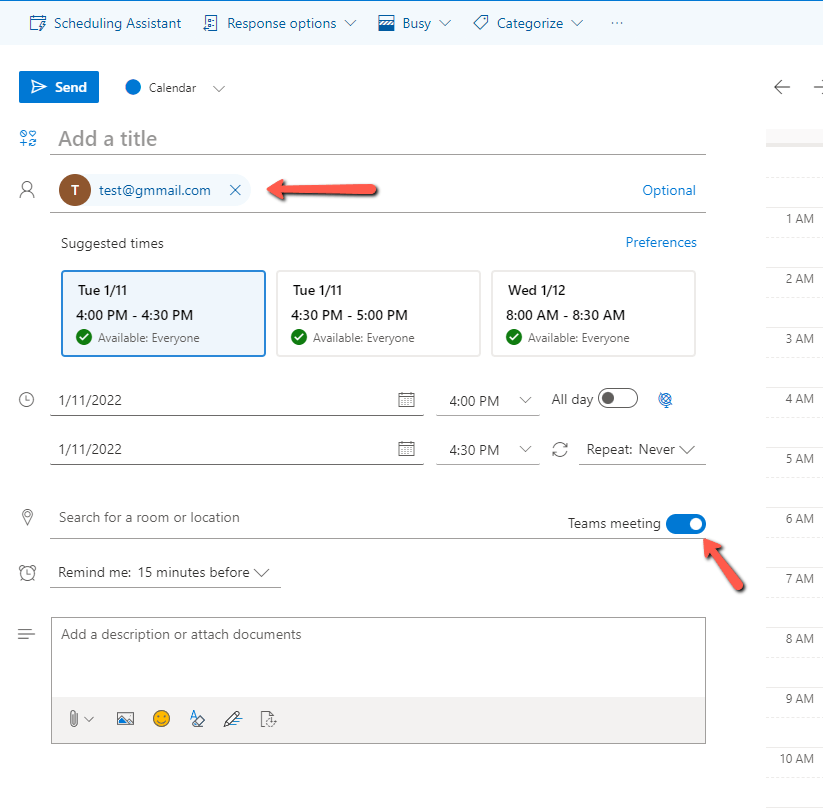This screenshot has width=823, height=809.
Task: Open the start date calendar picker icon
Action: (x=406, y=400)
